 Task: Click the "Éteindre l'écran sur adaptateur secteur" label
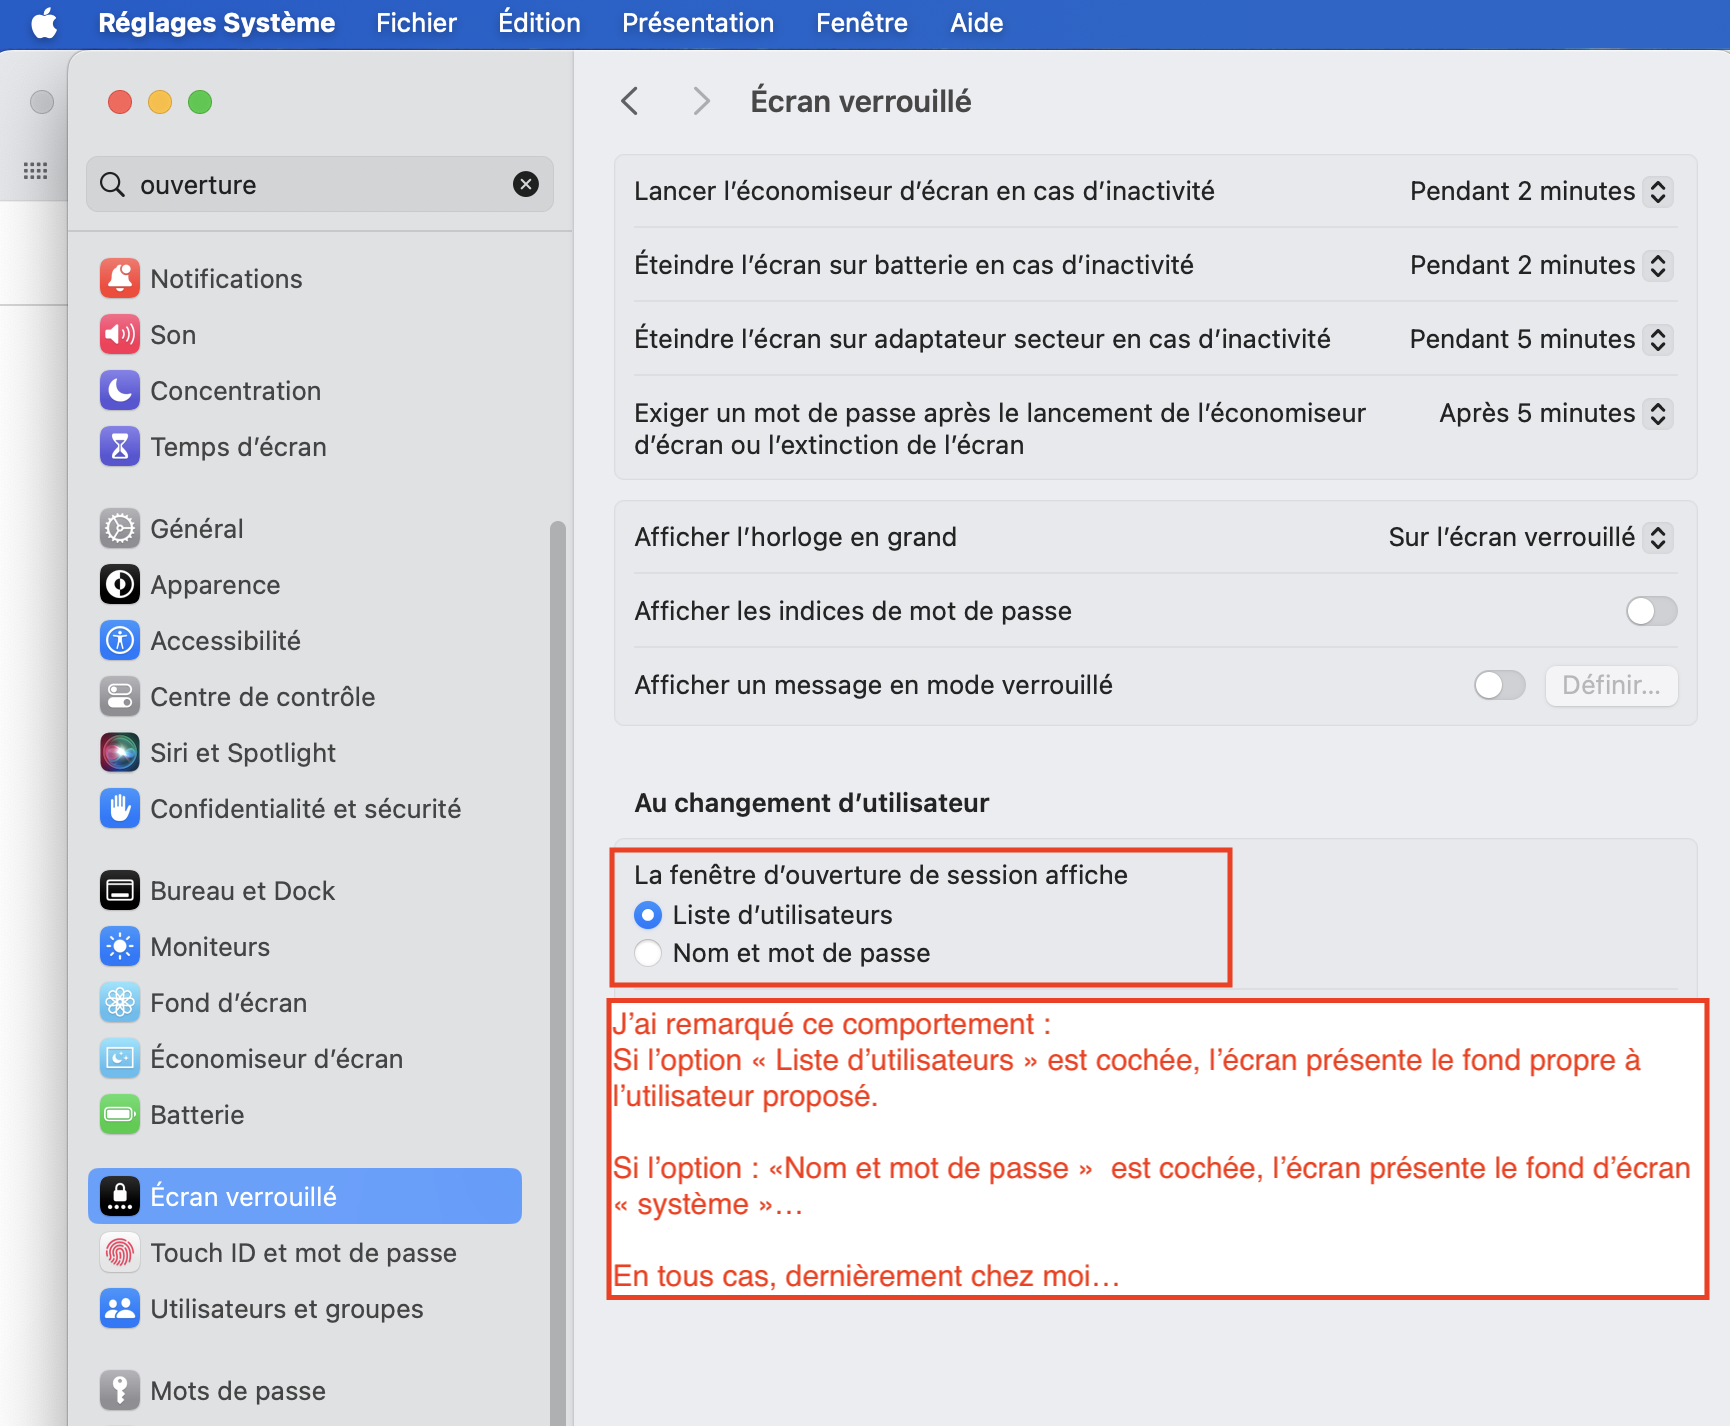[983, 339]
